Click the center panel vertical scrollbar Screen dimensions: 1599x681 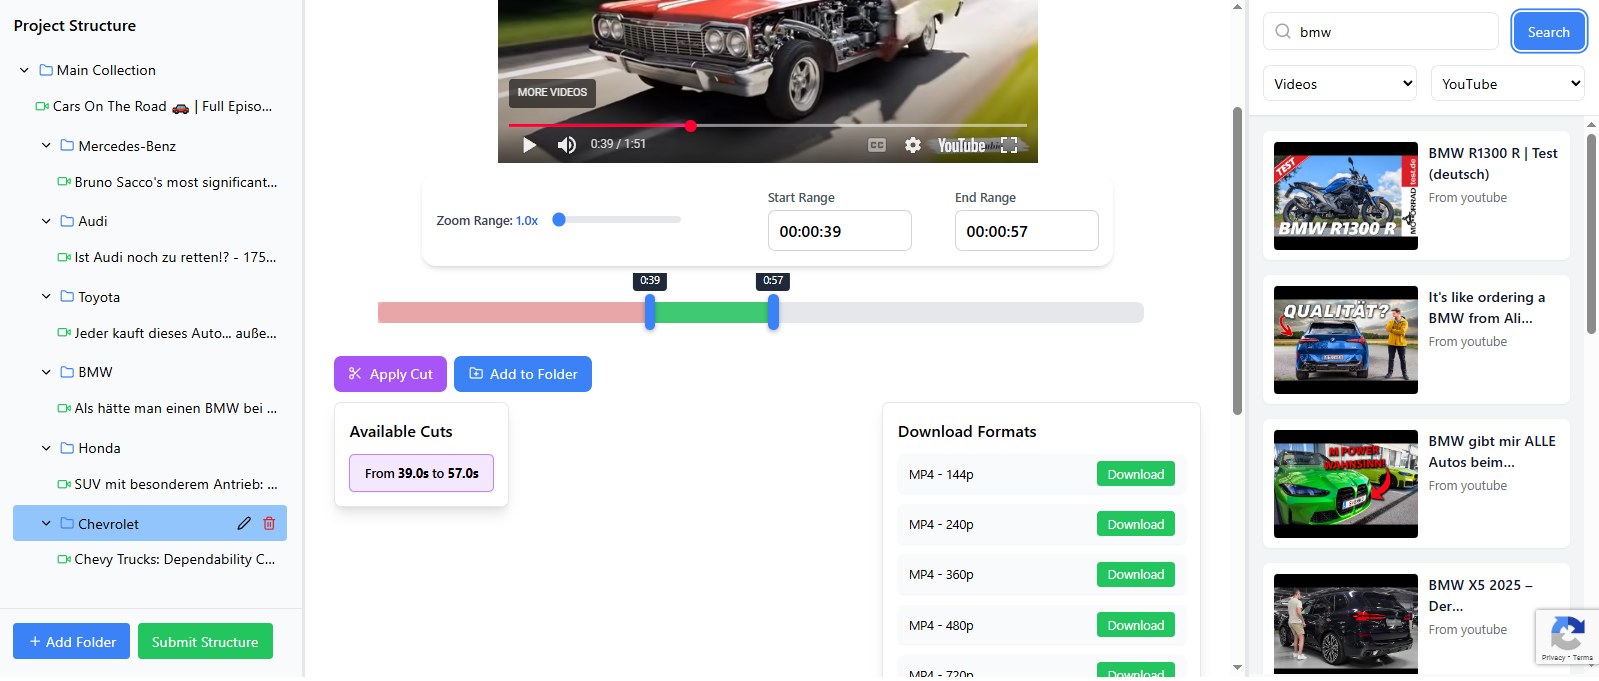tap(1237, 260)
